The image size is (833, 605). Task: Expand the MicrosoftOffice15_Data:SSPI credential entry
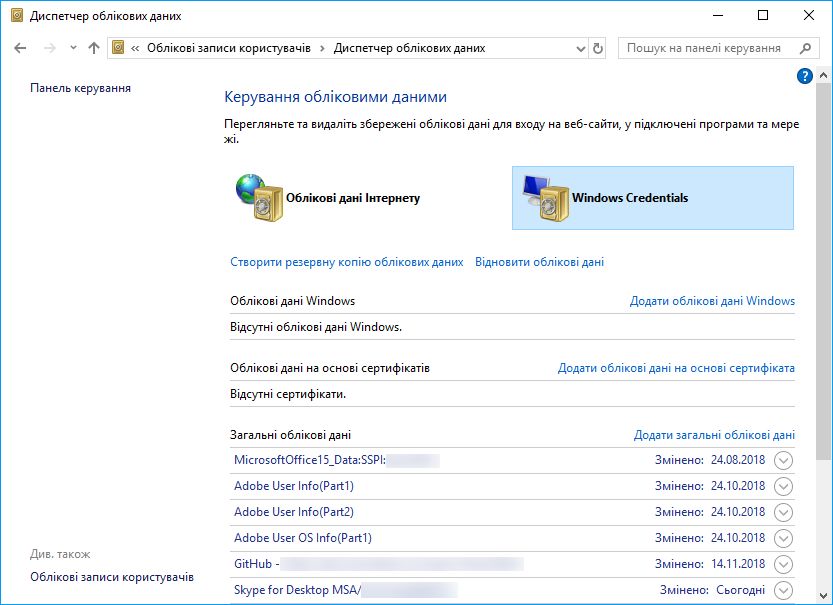(783, 460)
